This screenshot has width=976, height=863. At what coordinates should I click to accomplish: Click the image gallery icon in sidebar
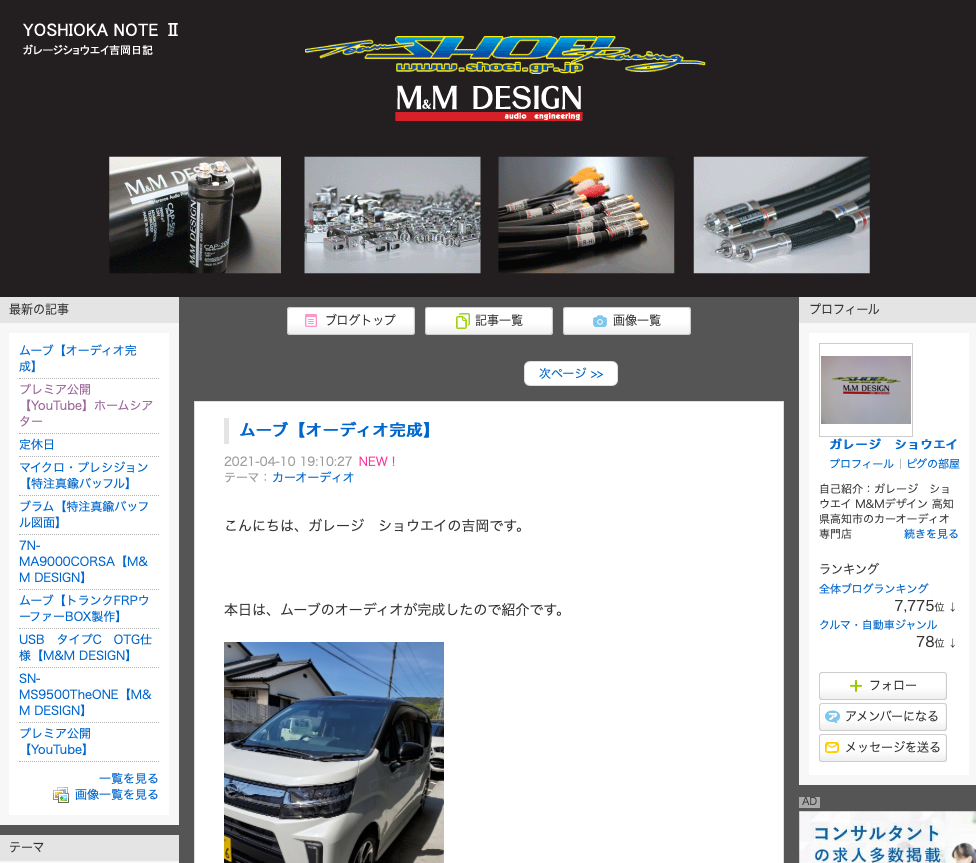pos(61,795)
